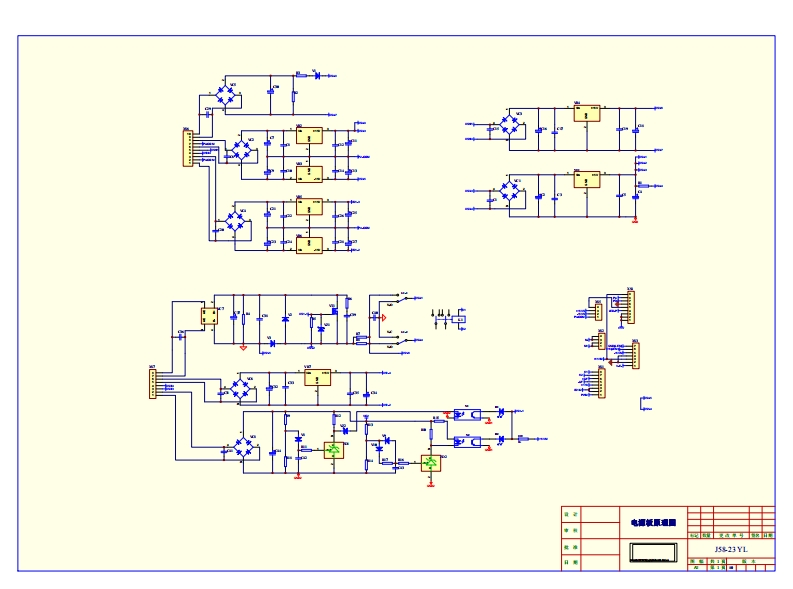Select the topmost bridge rectifier in upper-left circuit
The height and width of the screenshot is (589, 793).
[x=229, y=96]
